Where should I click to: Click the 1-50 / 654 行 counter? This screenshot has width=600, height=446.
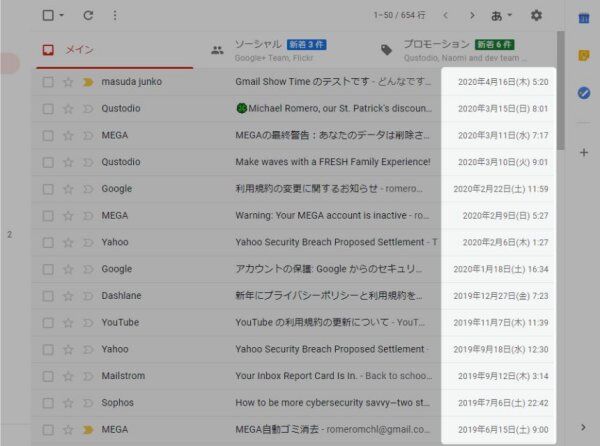click(399, 15)
